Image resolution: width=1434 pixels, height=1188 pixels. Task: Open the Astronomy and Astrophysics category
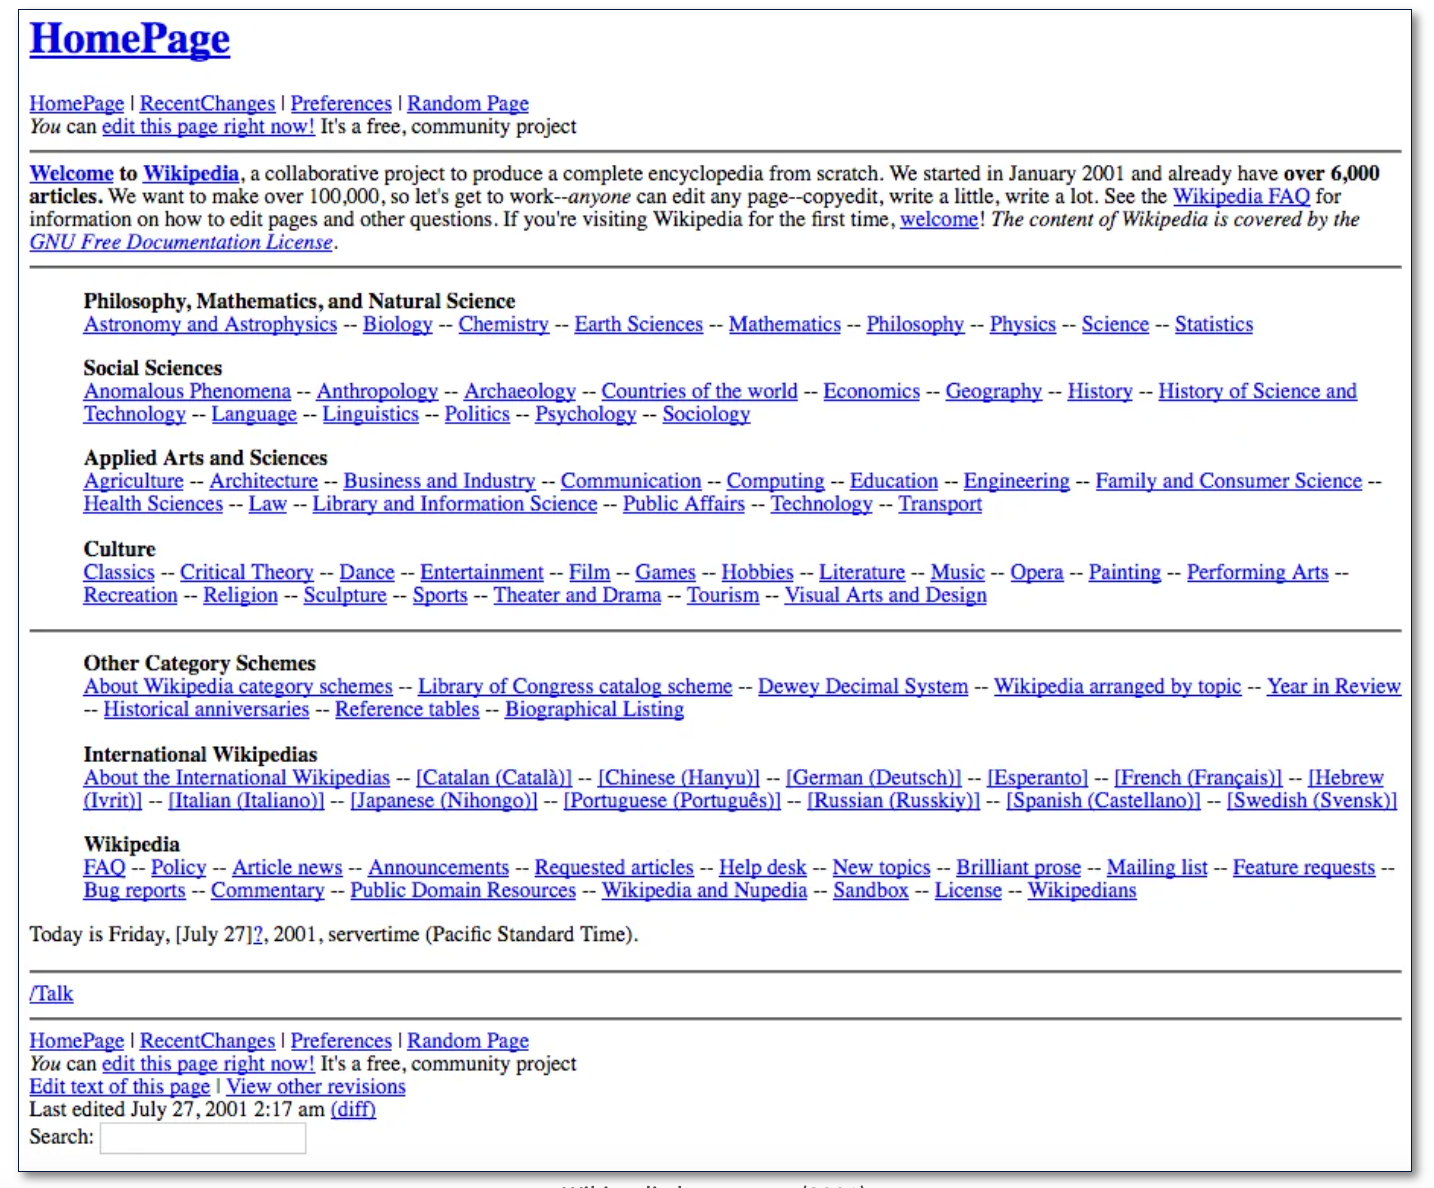(210, 325)
